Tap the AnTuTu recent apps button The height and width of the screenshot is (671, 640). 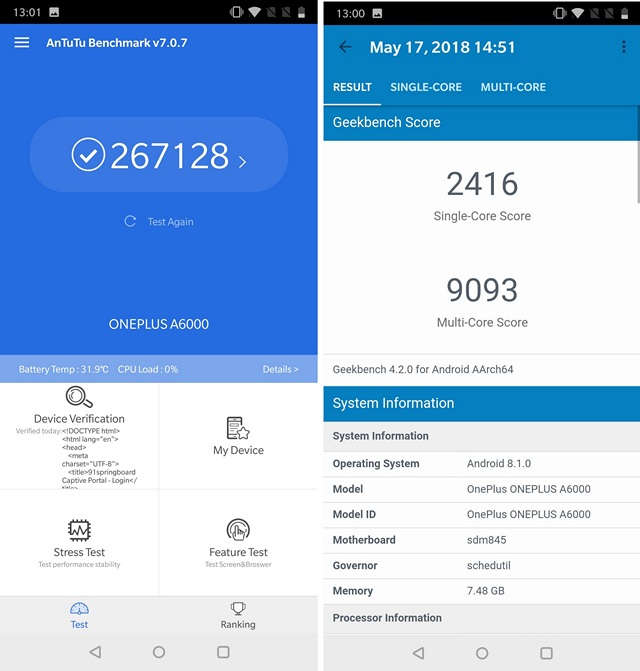[223, 652]
